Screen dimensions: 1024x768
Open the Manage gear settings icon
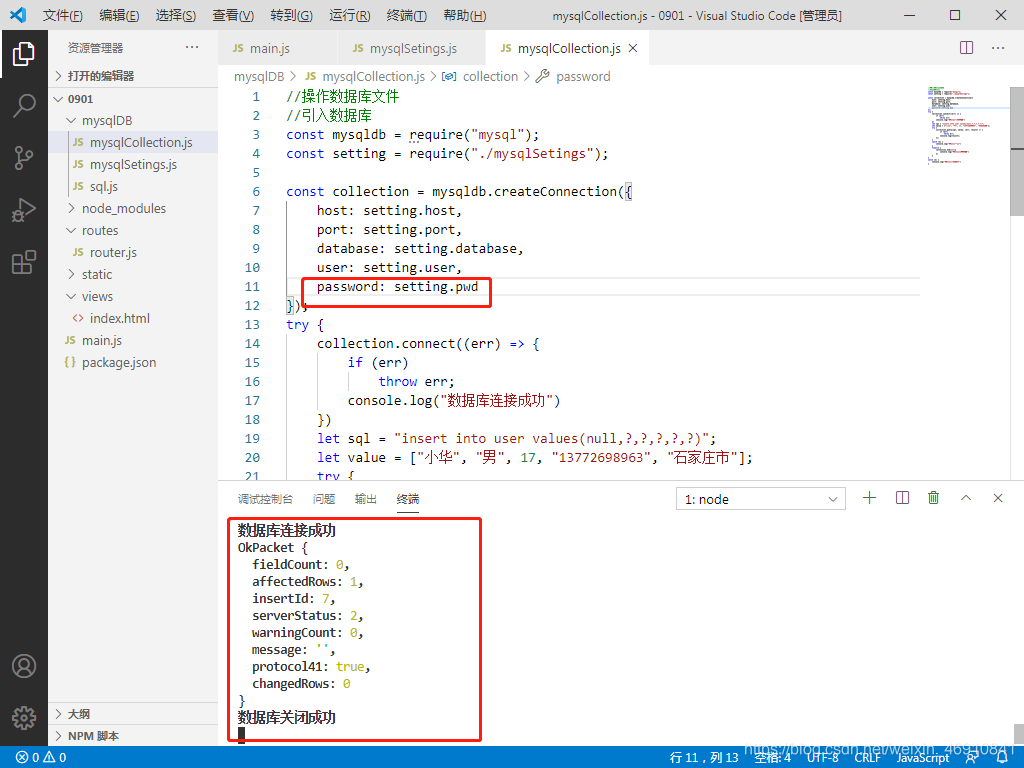(24, 717)
